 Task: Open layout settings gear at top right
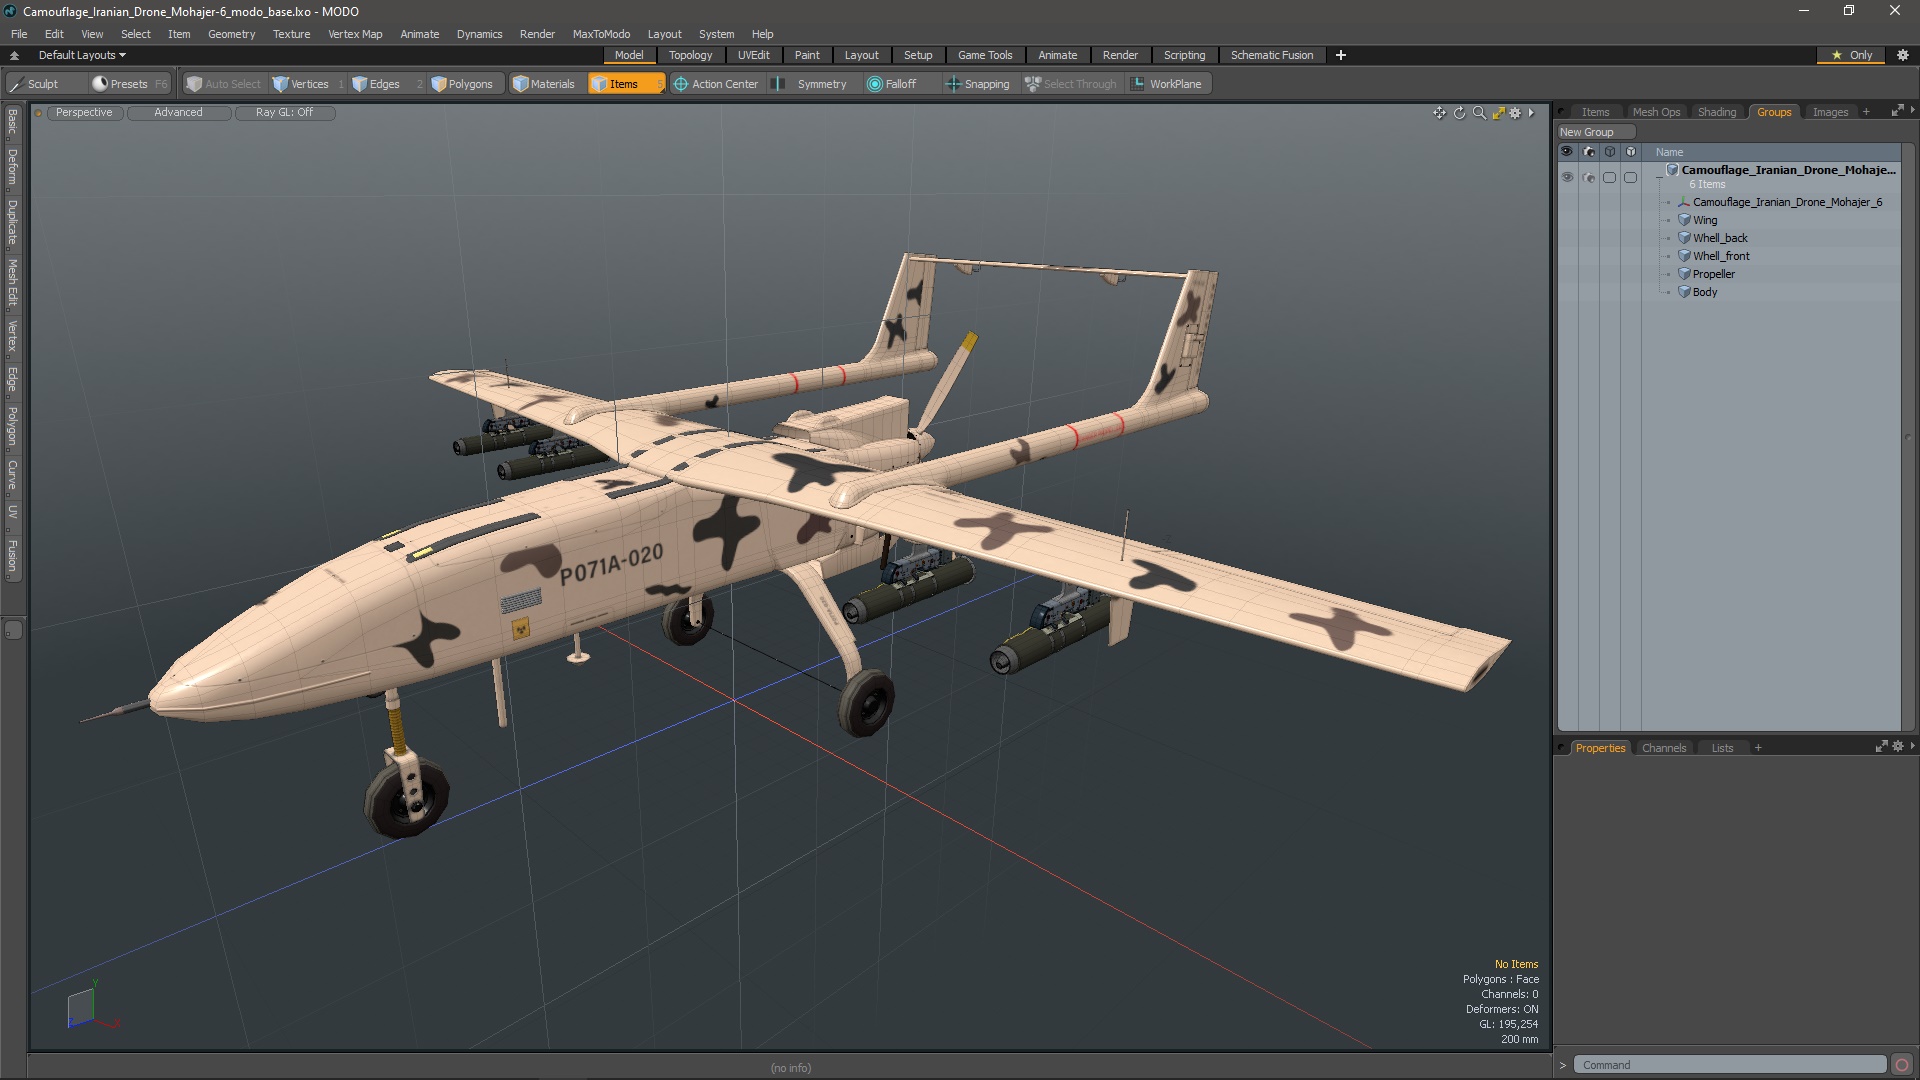click(1903, 55)
